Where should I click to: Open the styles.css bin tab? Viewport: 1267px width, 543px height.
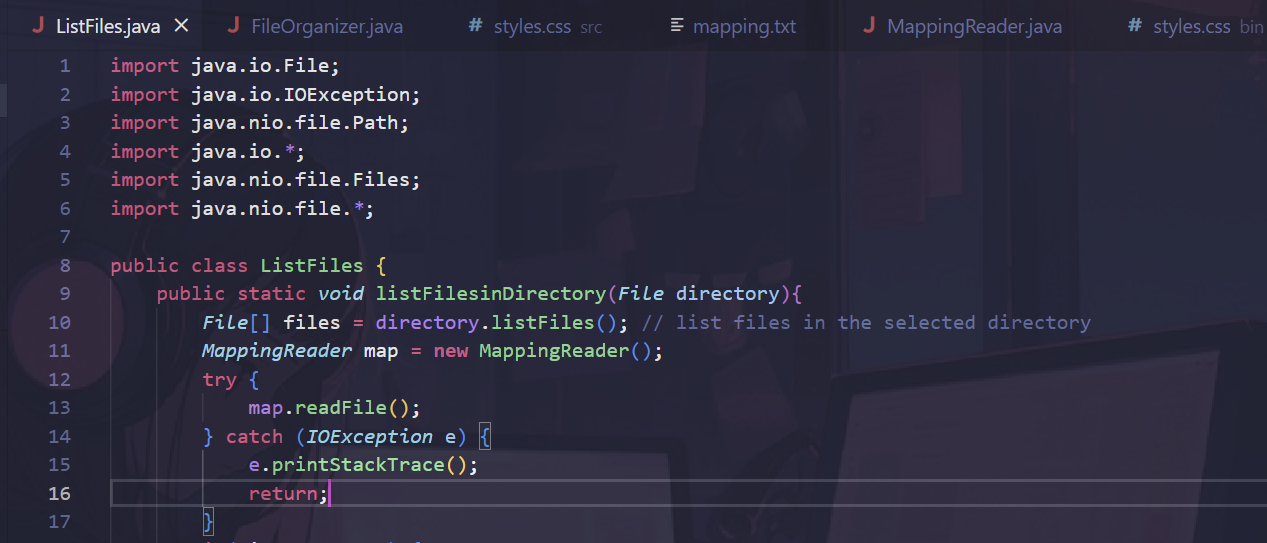click(1195, 26)
